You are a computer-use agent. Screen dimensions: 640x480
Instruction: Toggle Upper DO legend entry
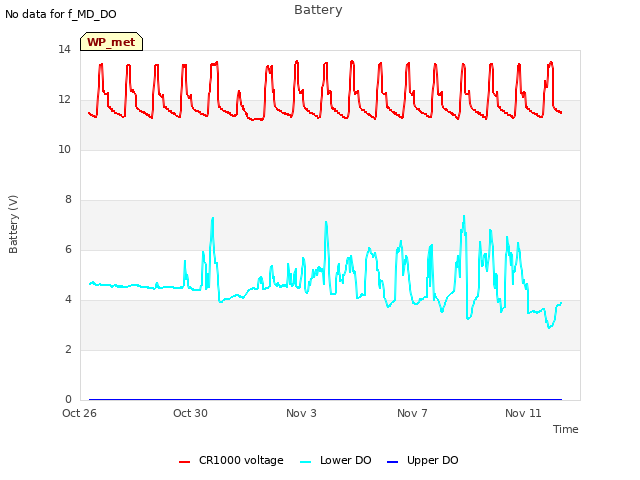422,460
